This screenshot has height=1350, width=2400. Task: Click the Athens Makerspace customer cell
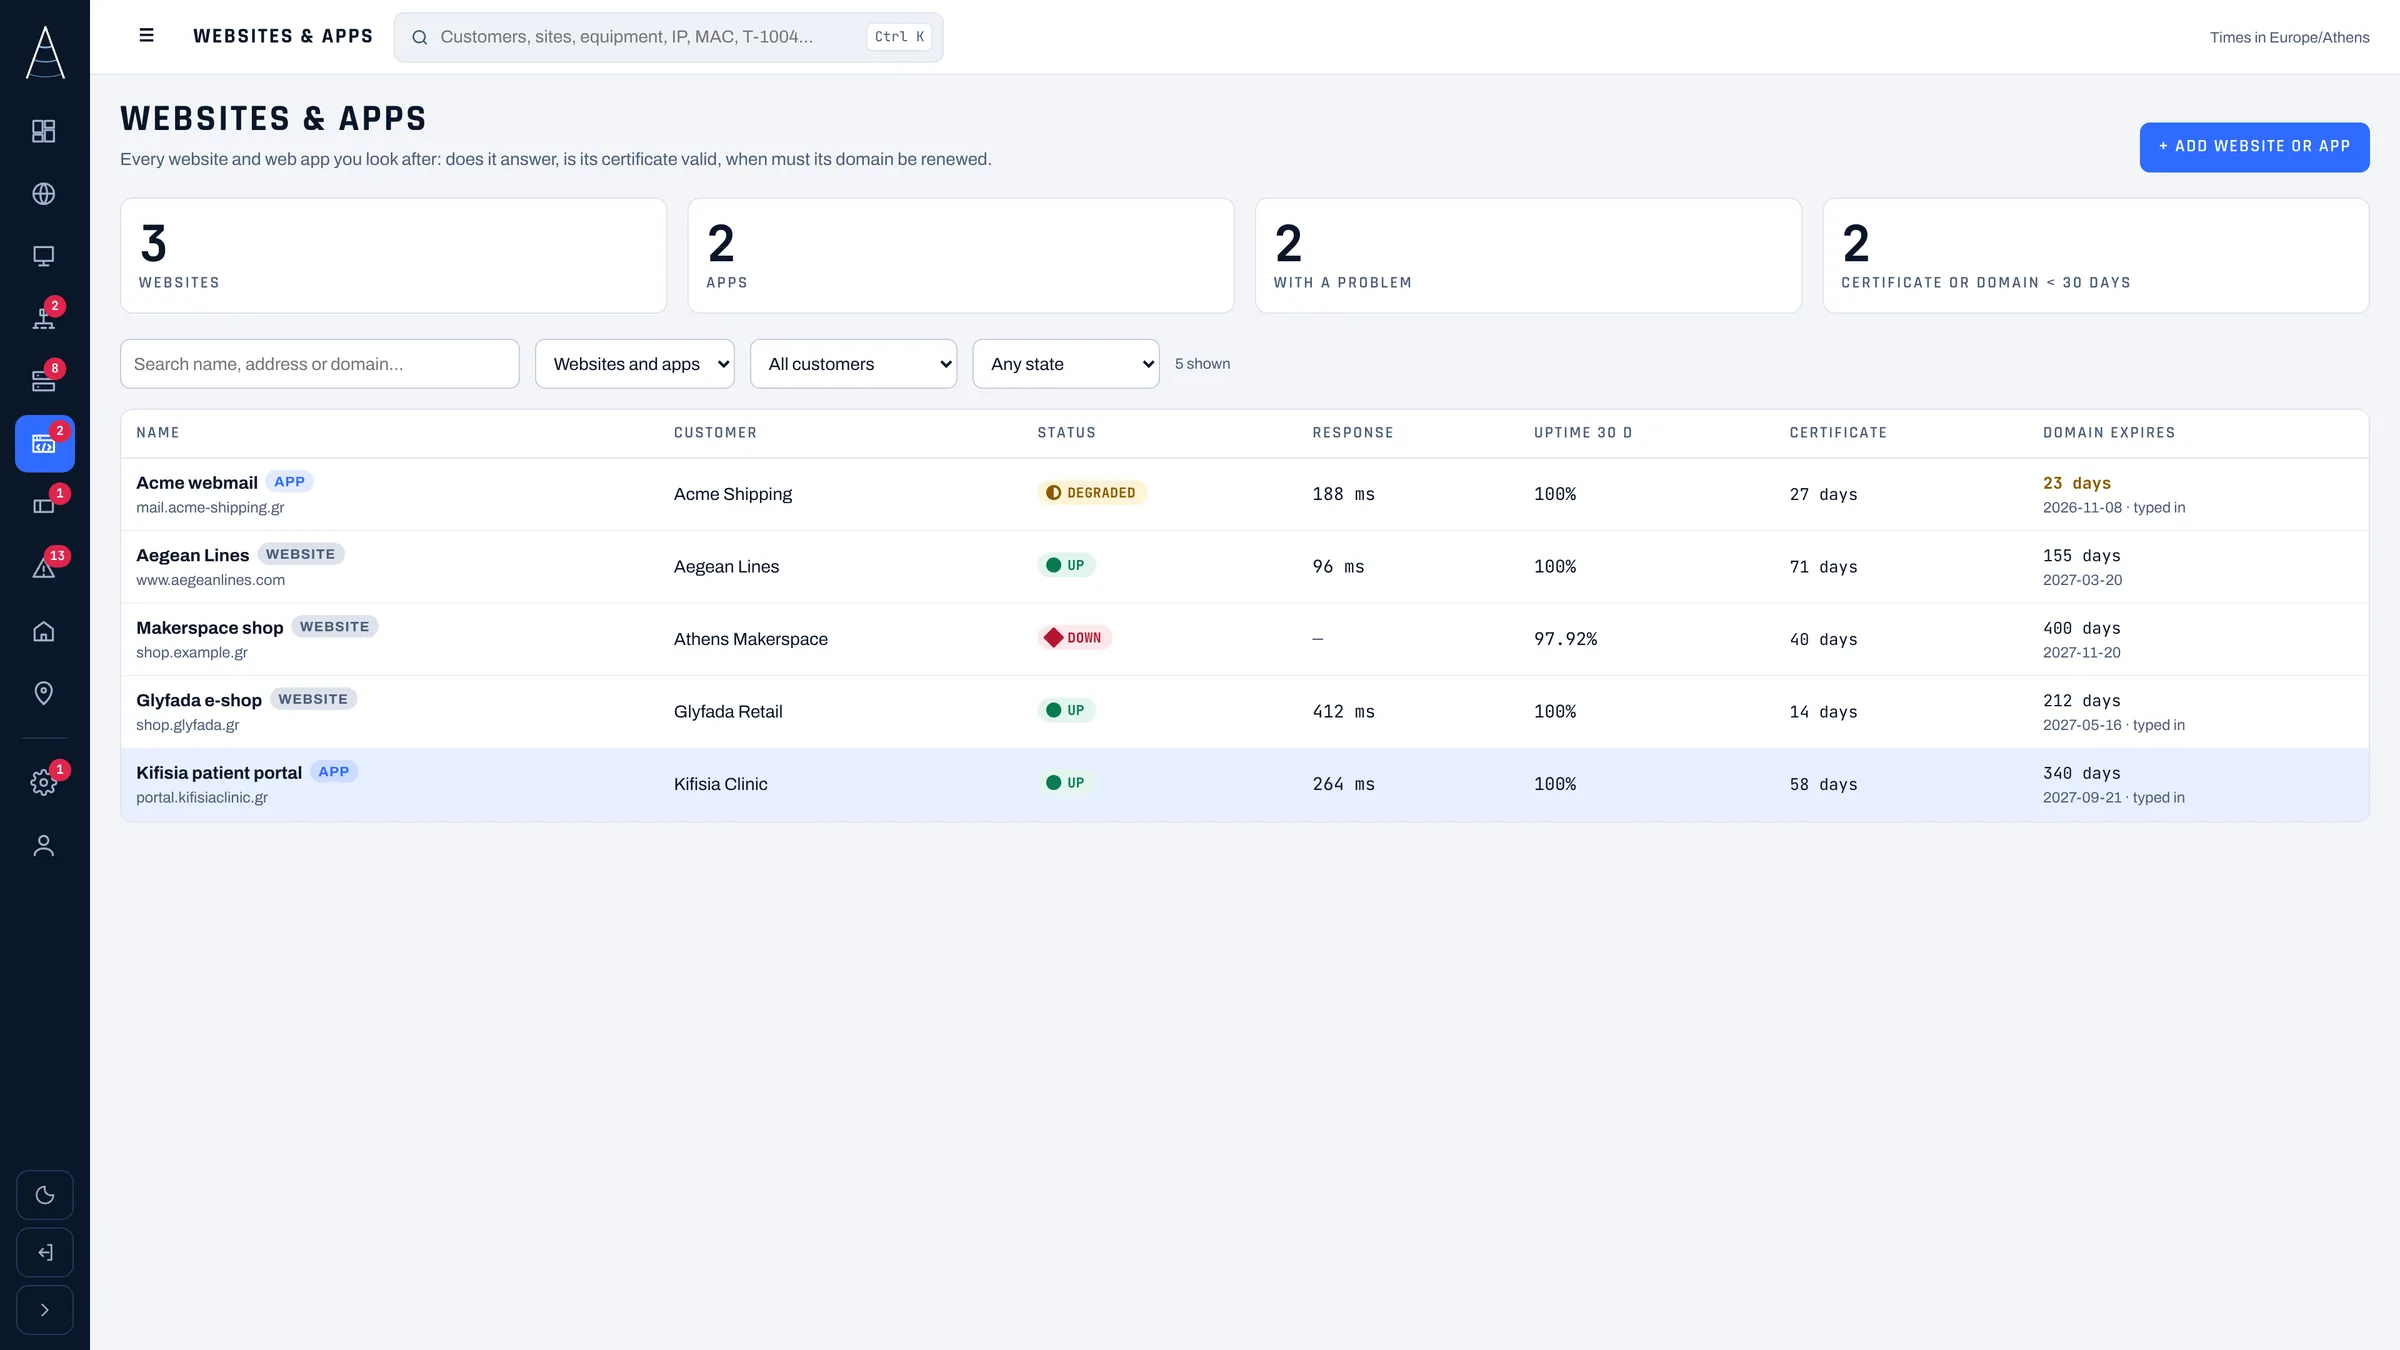coord(750,639)
